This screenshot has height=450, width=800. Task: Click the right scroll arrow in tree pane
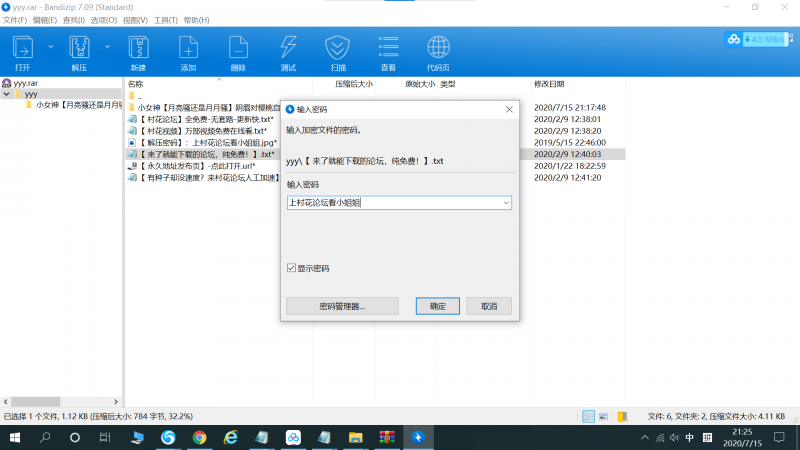point(116,402)
